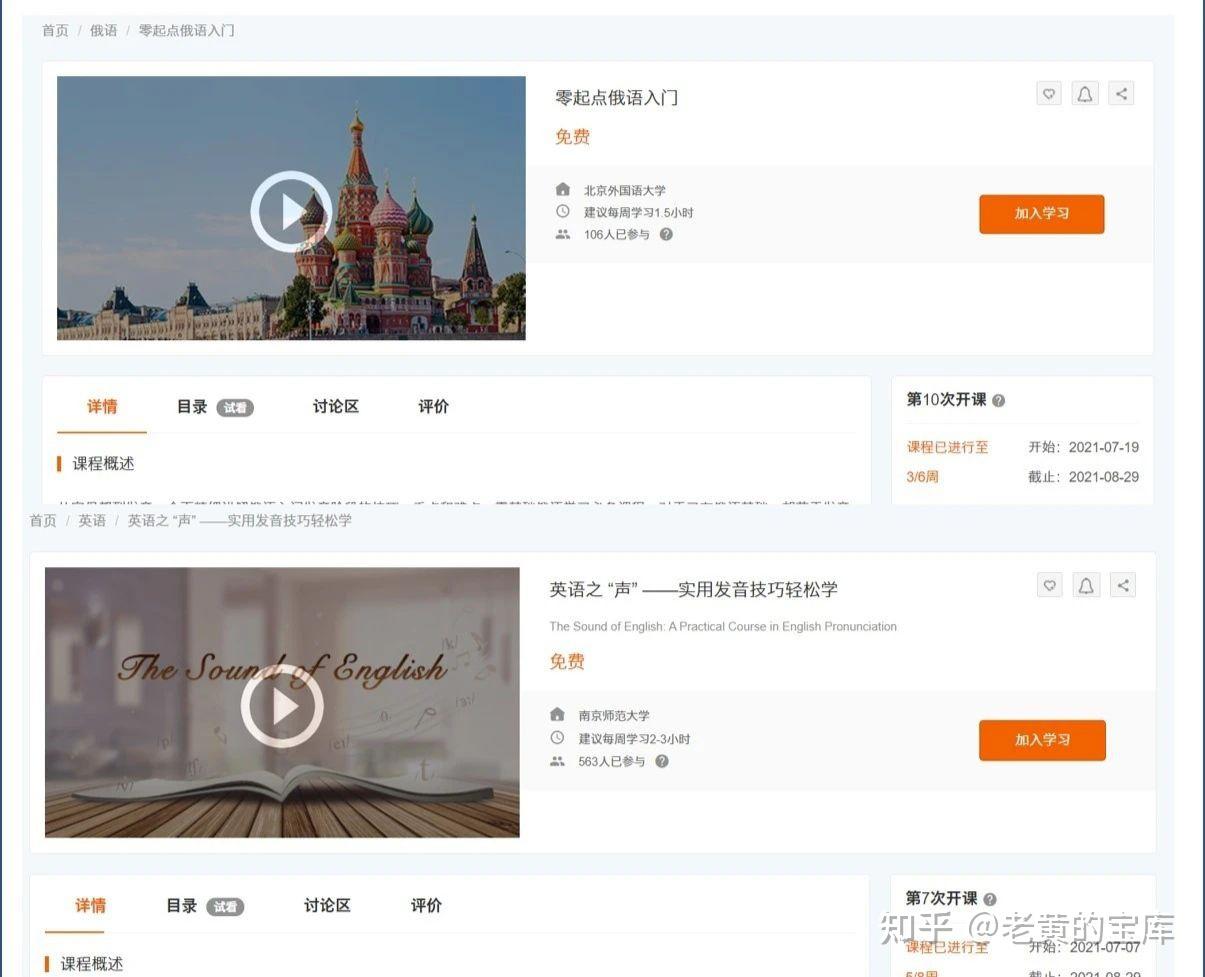The height and width of the screenshot is (977, 1205).
Task: Open 目录 tab in Russian course
Action: (192, 406)
